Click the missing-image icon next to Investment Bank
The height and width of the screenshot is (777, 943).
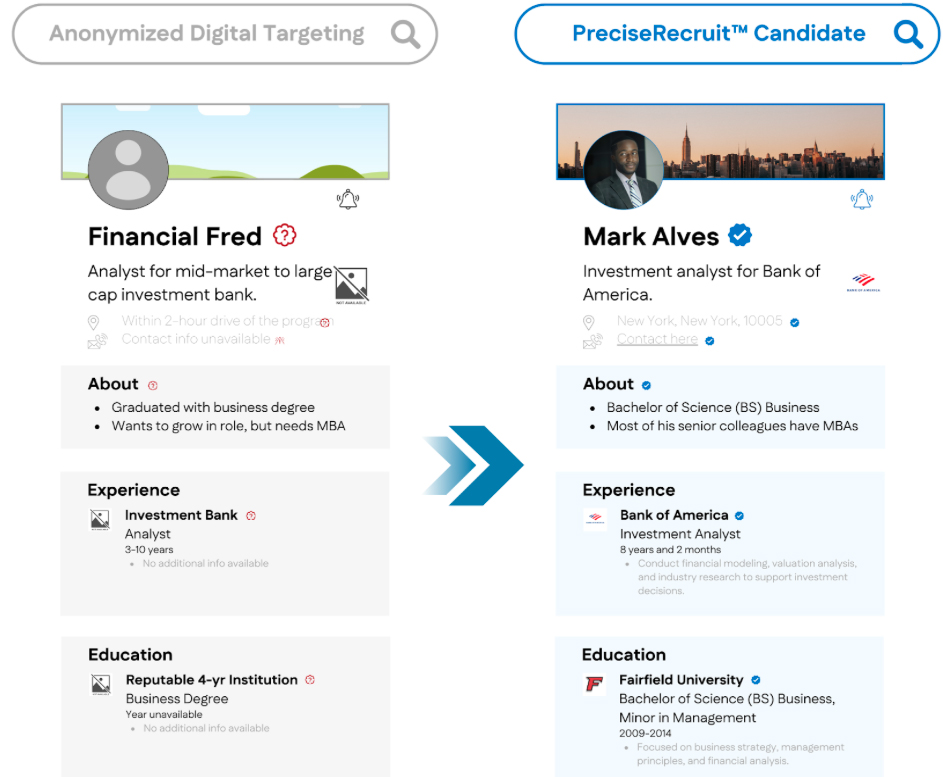100,520
